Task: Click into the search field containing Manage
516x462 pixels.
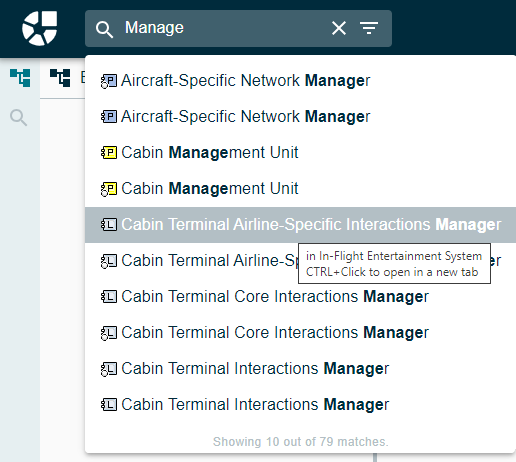Action: 223,28
